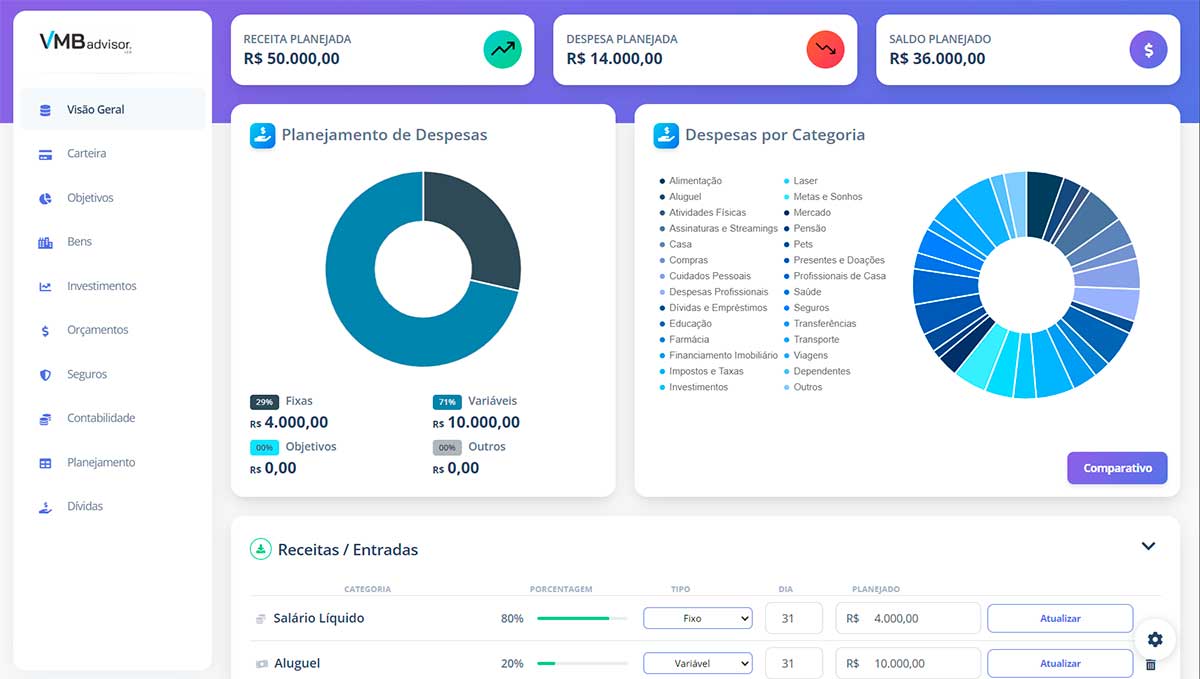Click the 71% Variáveis badge
The height and width of the screenshot is (679, 1200).
447,402
